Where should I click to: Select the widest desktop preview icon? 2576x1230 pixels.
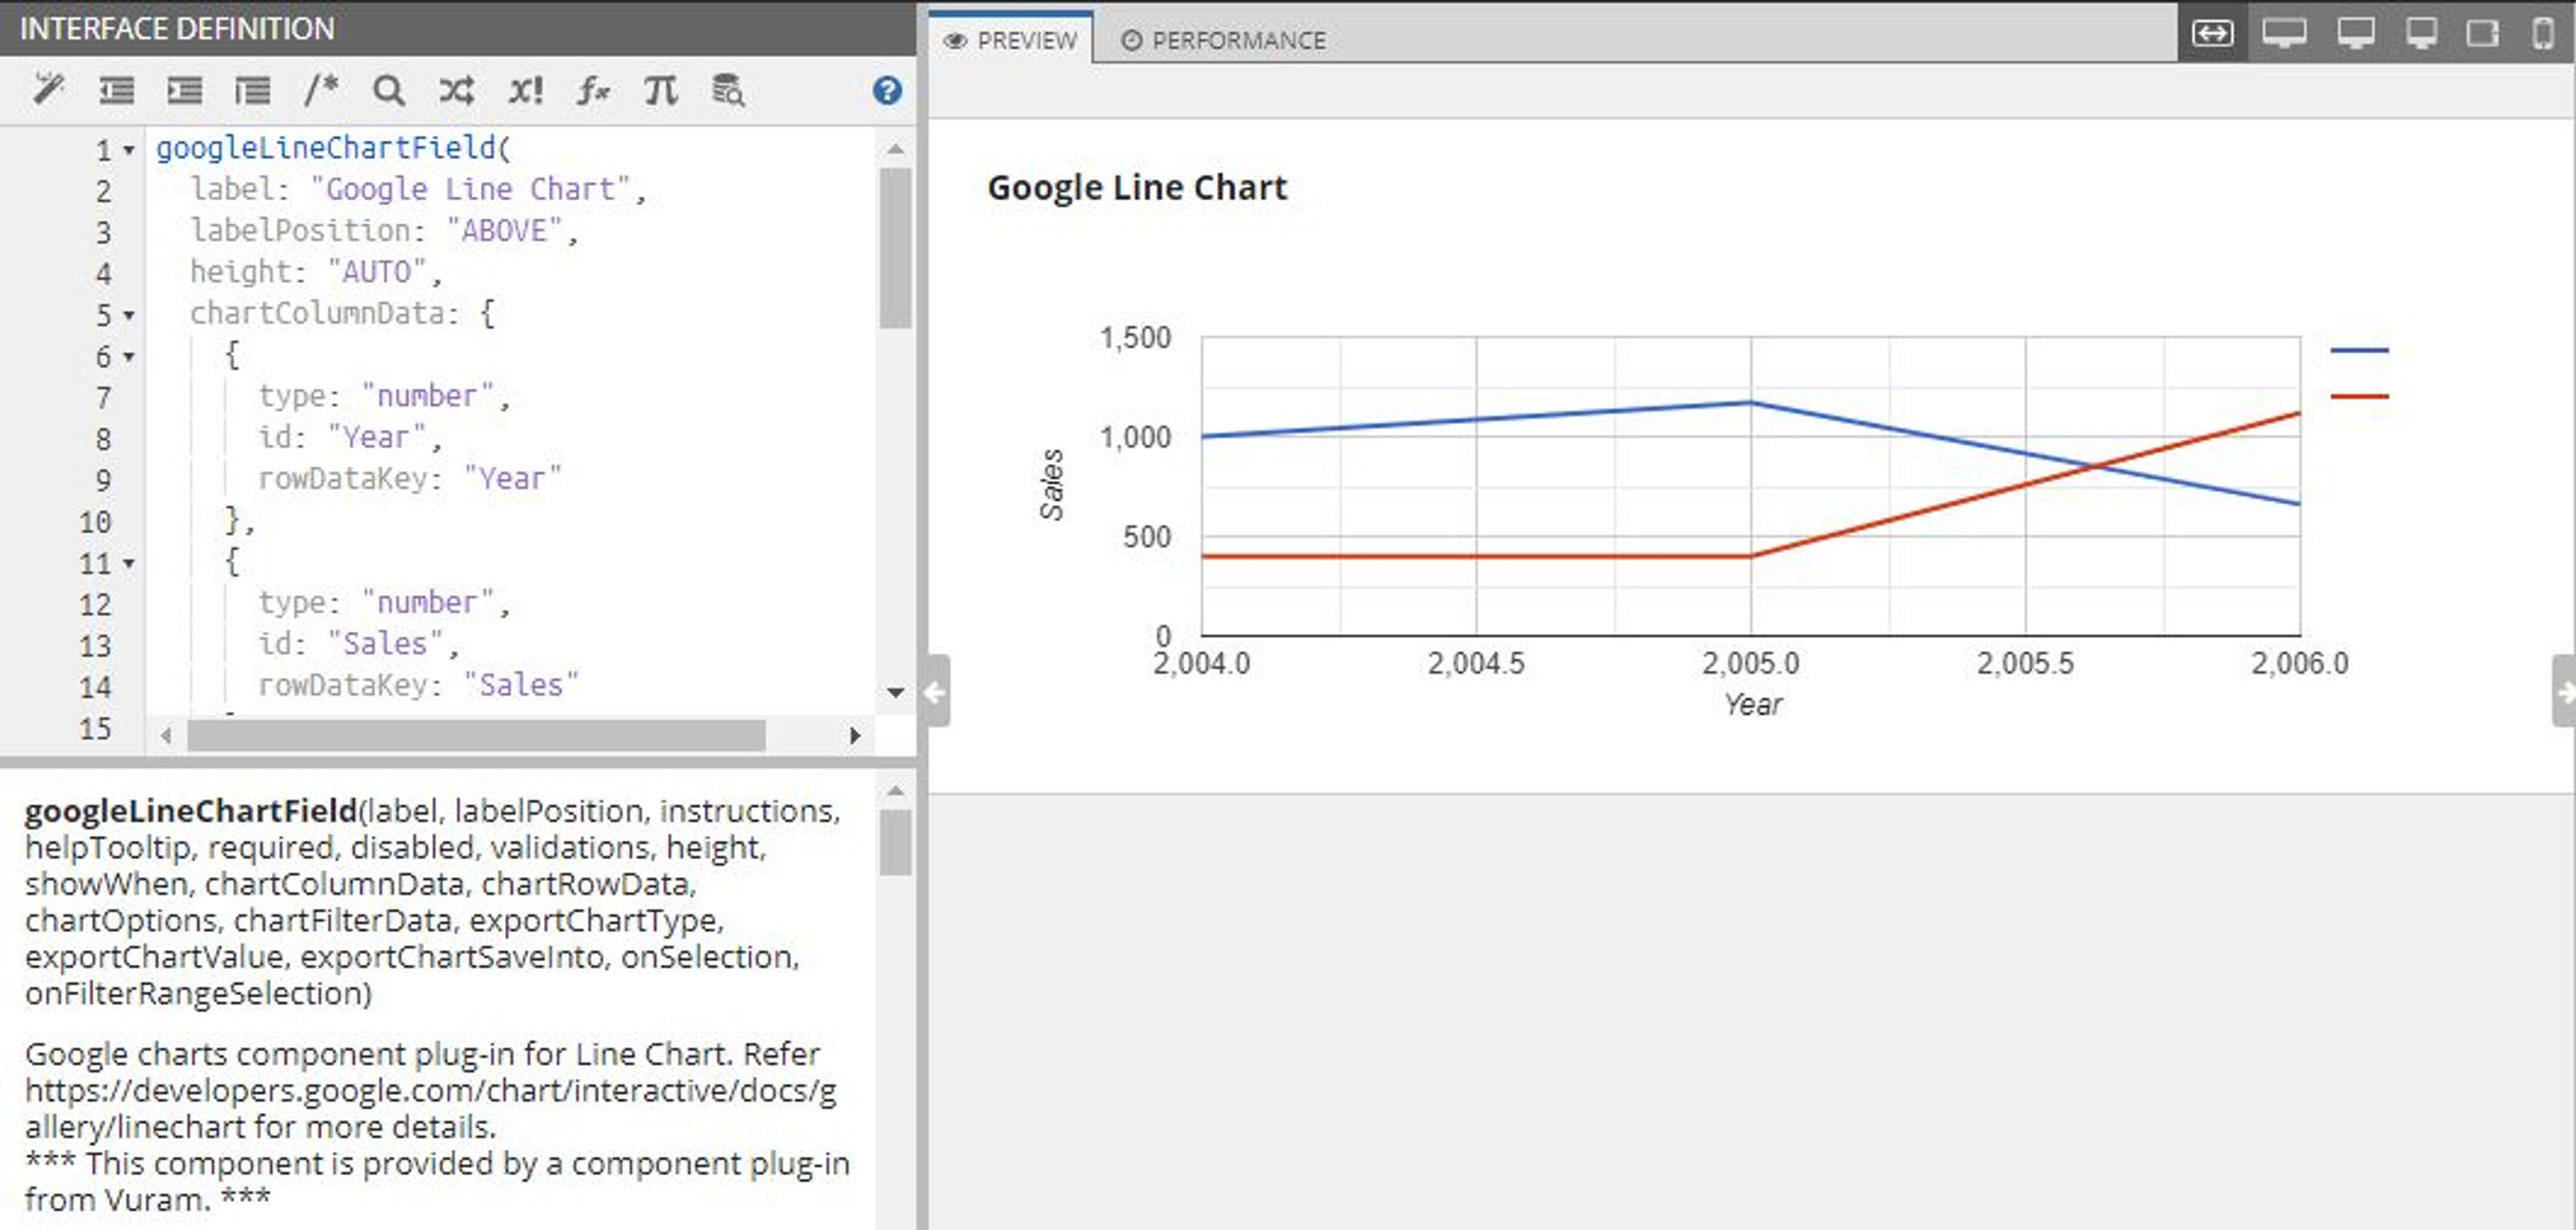click(2285, 33)
